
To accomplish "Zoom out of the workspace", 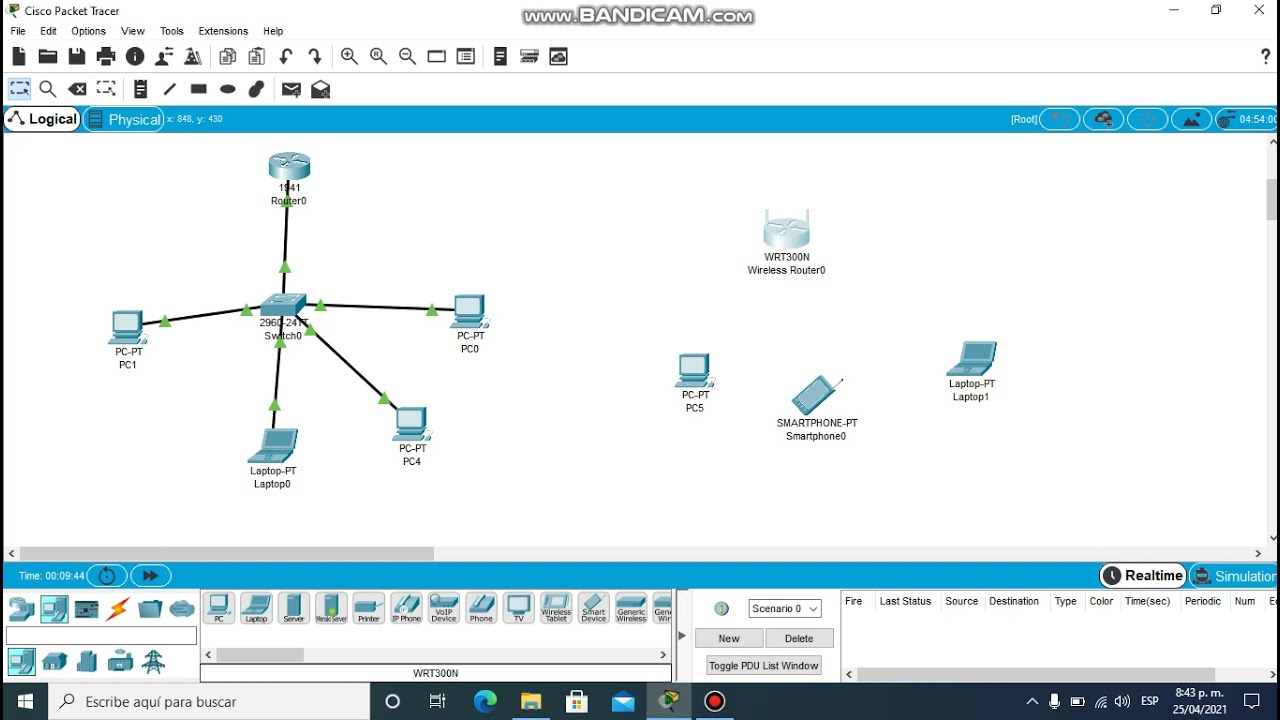I will [407, 57].
